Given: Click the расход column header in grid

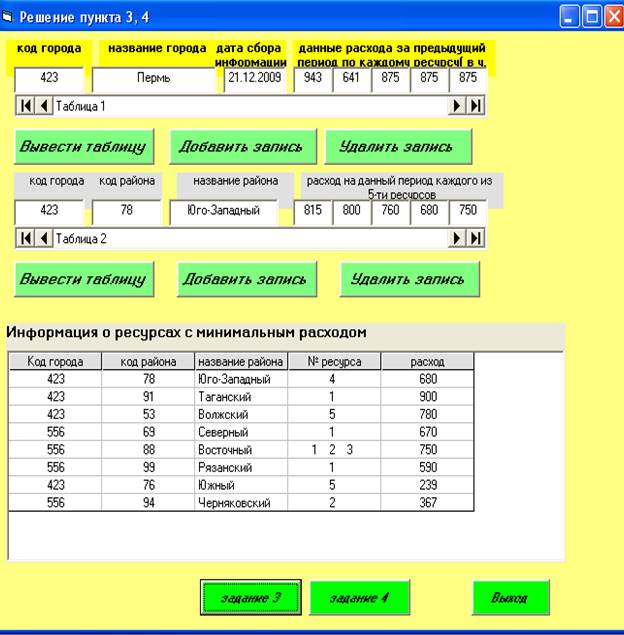Looking at the screenshot, I should tap(427, 362).
